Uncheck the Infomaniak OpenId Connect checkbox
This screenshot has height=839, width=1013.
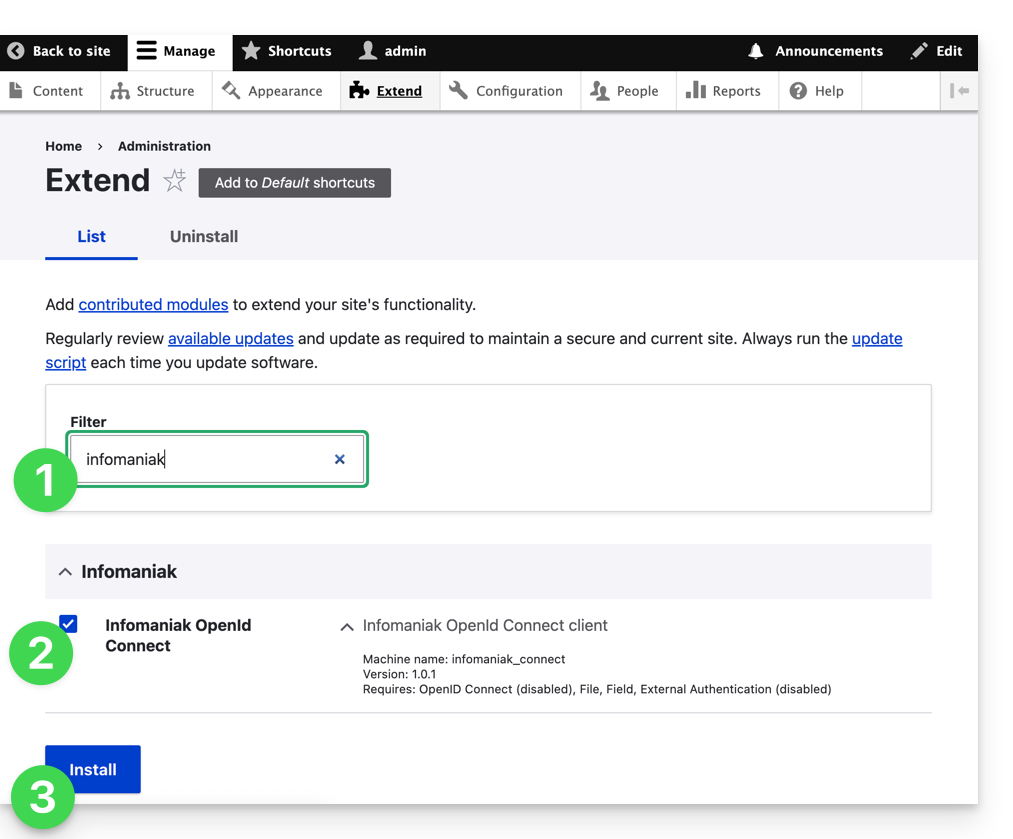coord(68,623)
